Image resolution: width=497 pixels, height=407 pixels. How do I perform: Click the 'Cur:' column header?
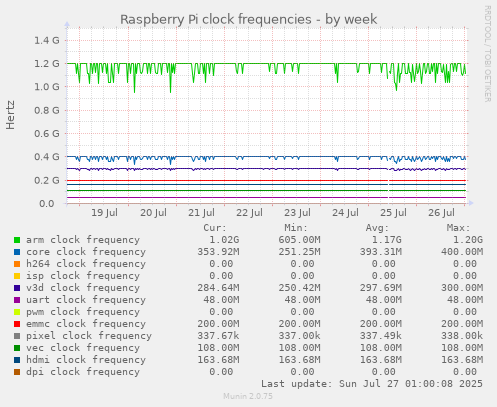tap(215, 228)
